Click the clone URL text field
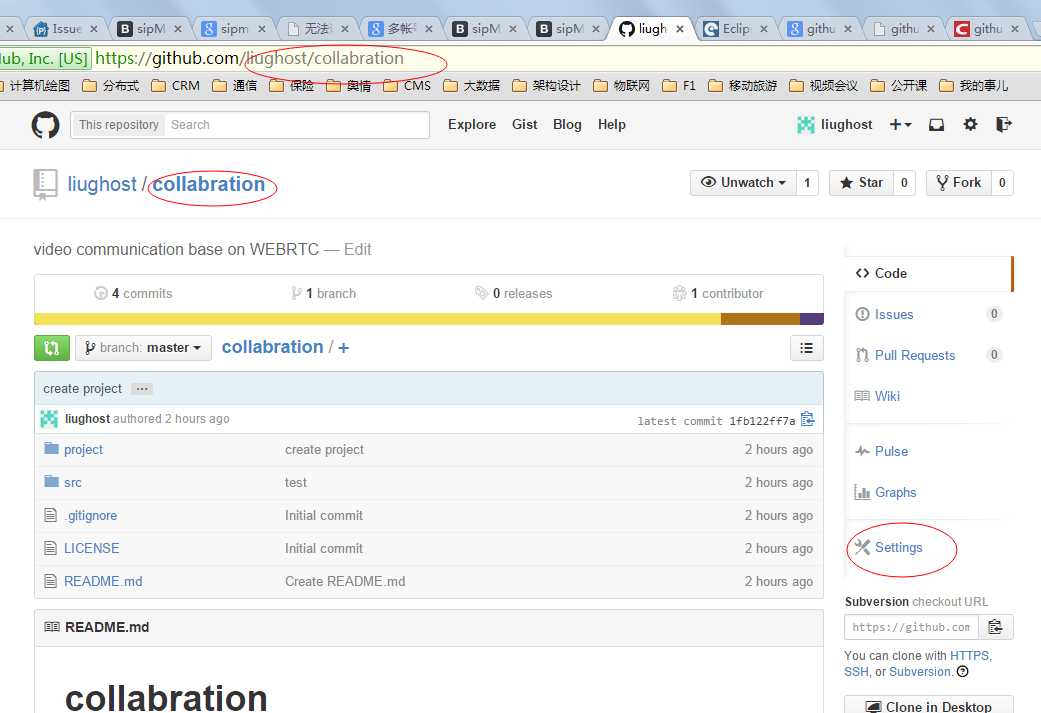Image resolution: width=1041 pixels, height=713 pixels. (x=912, y=627)
